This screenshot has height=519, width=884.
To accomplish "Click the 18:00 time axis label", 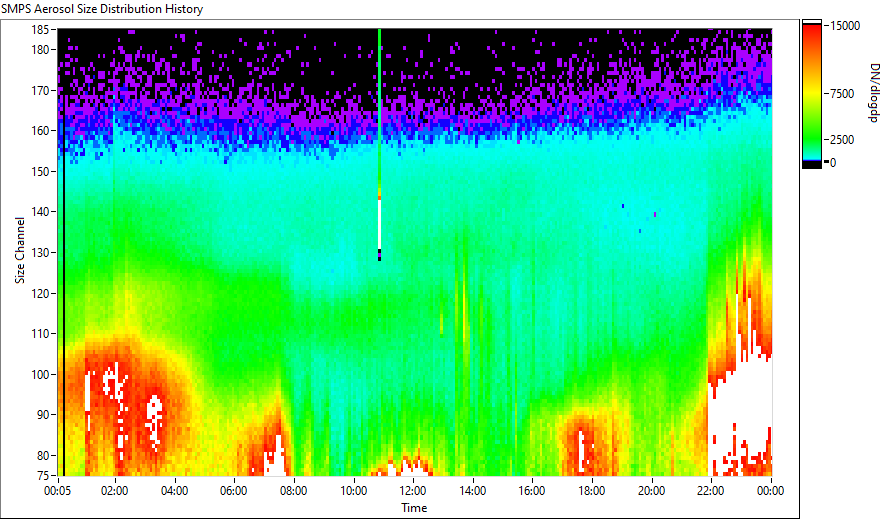I will (x=591, y=491).
